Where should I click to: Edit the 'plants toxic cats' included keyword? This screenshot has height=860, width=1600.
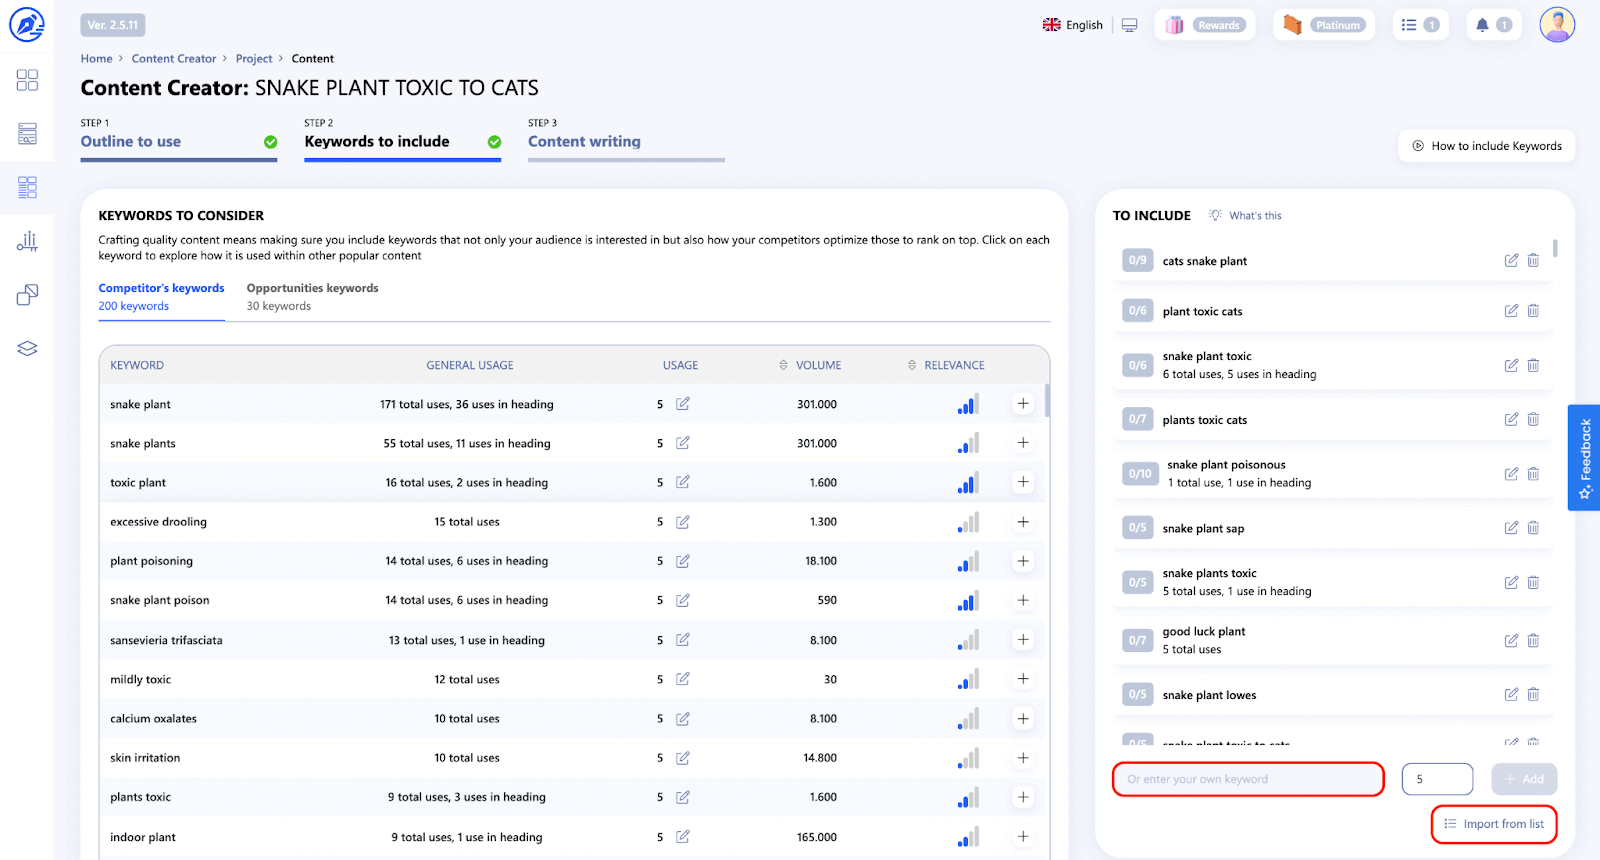[x=1511, y=420]
